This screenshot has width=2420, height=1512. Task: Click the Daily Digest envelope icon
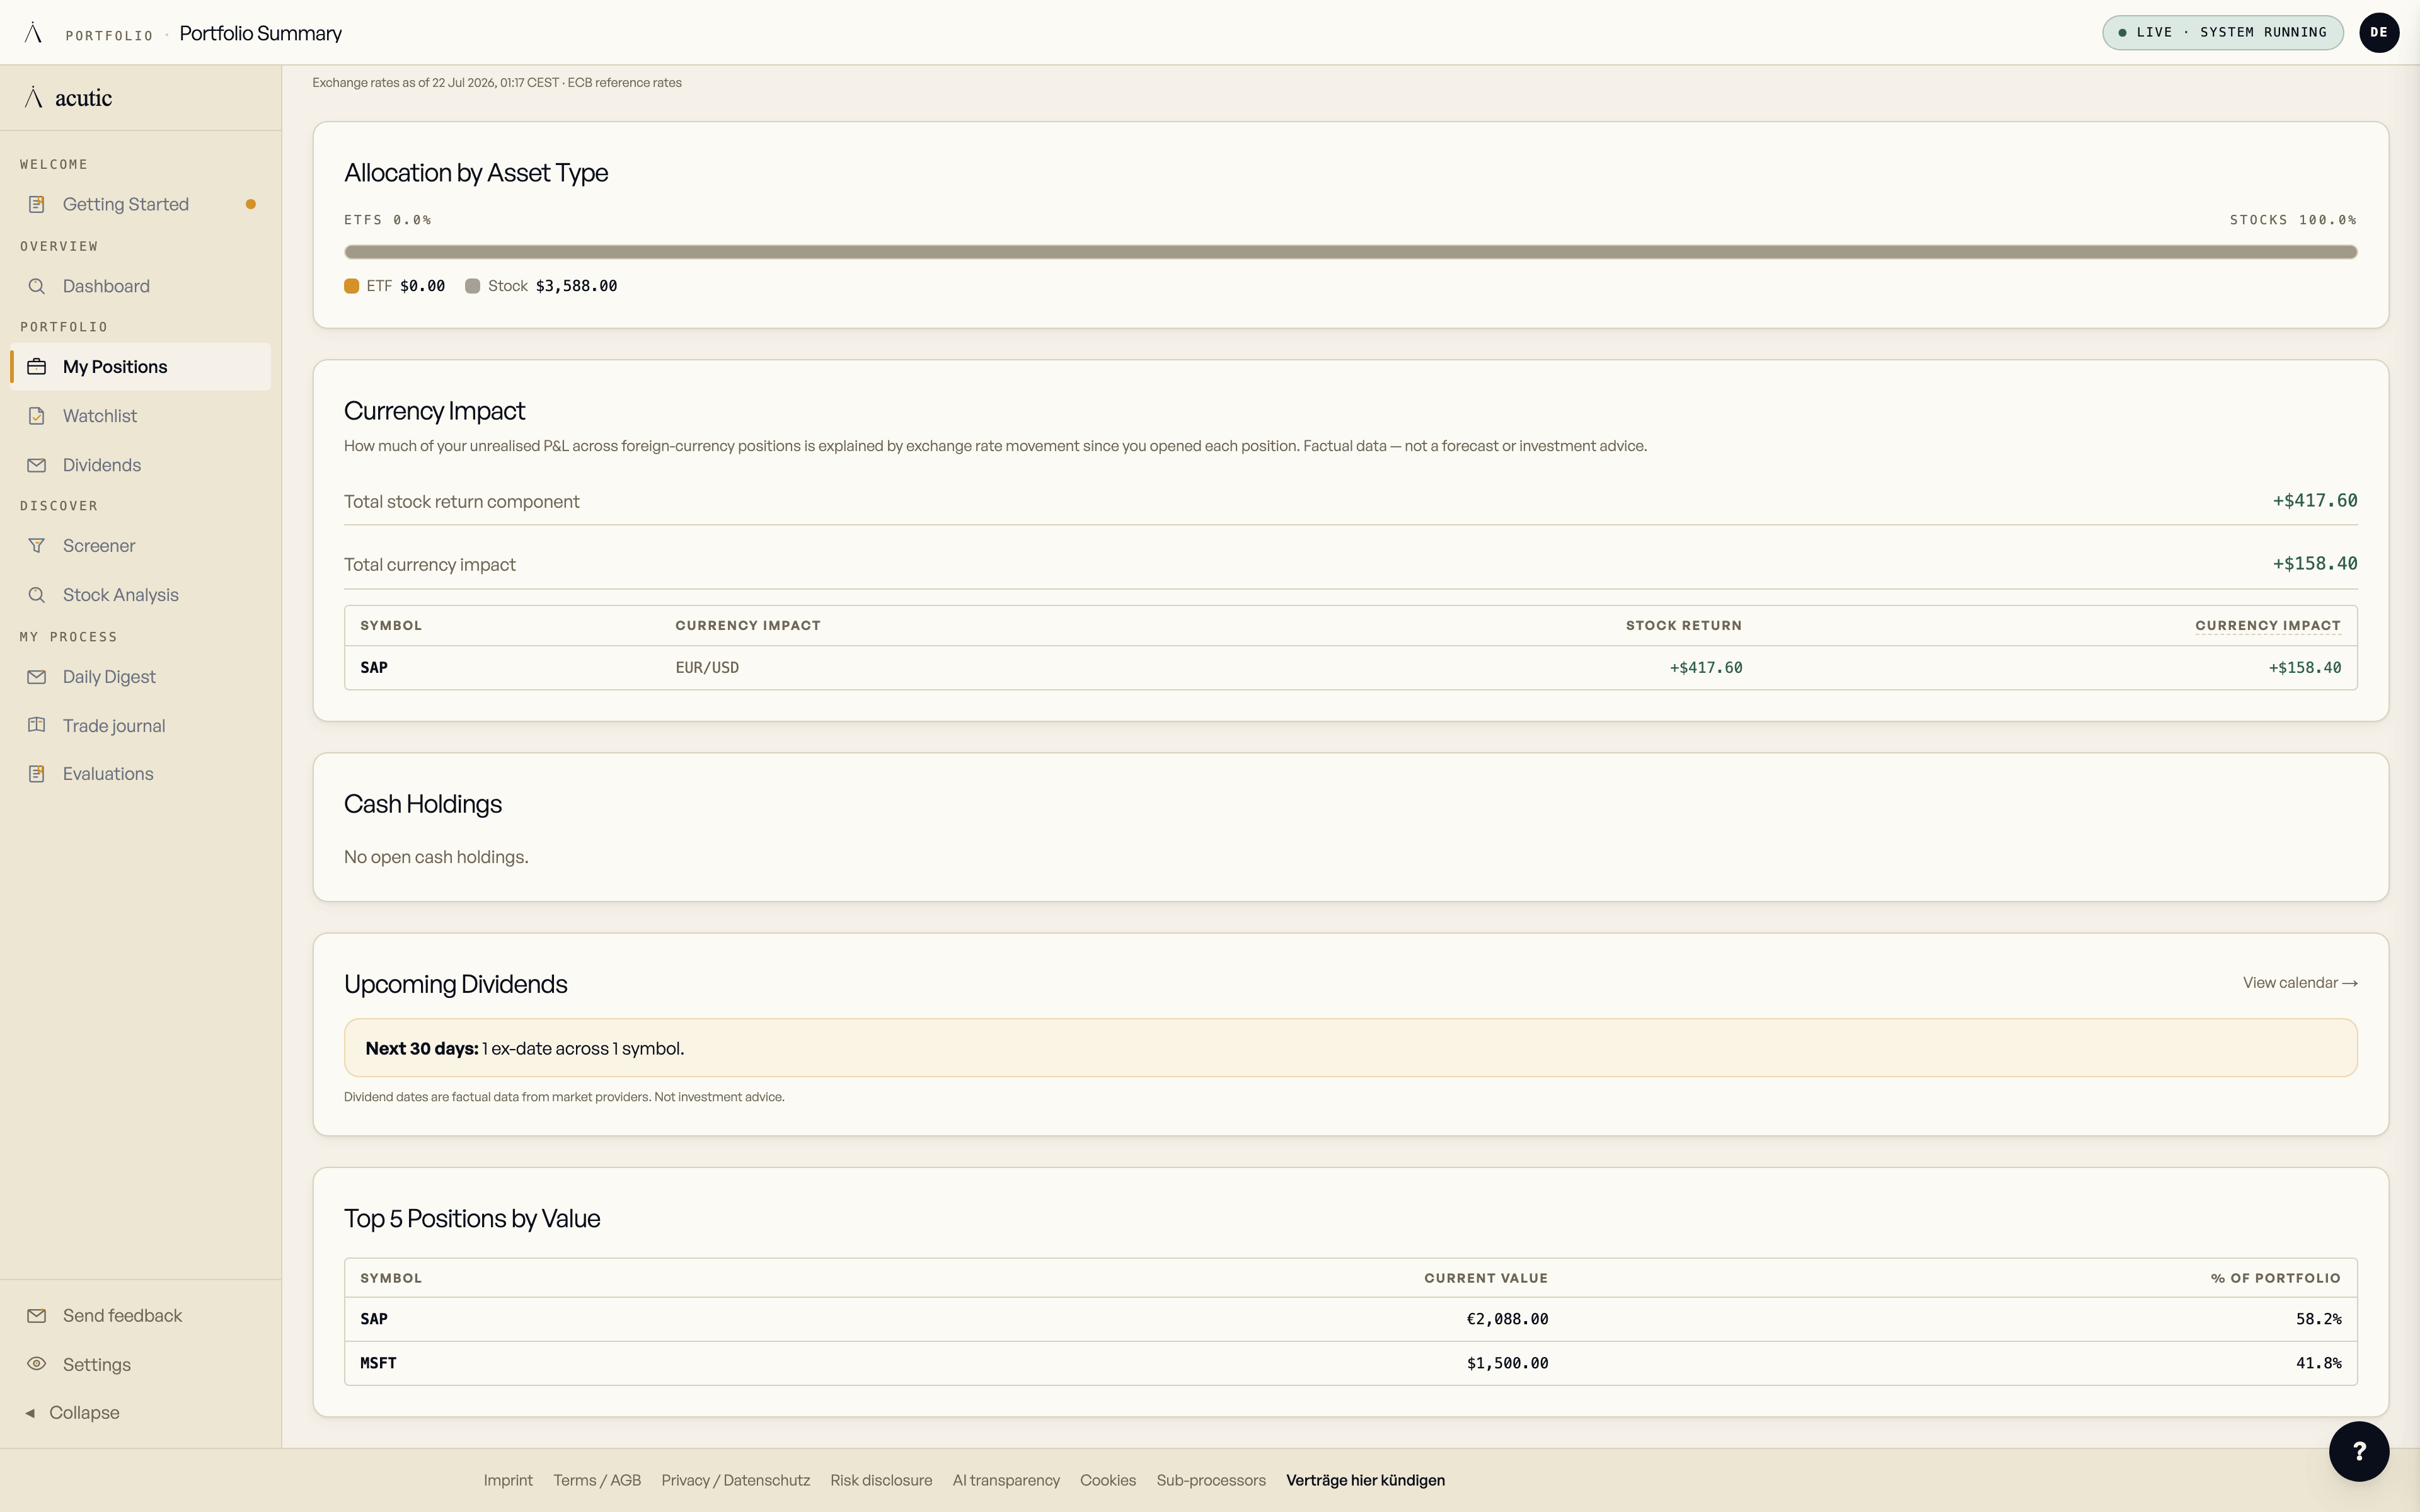[37, 677]
